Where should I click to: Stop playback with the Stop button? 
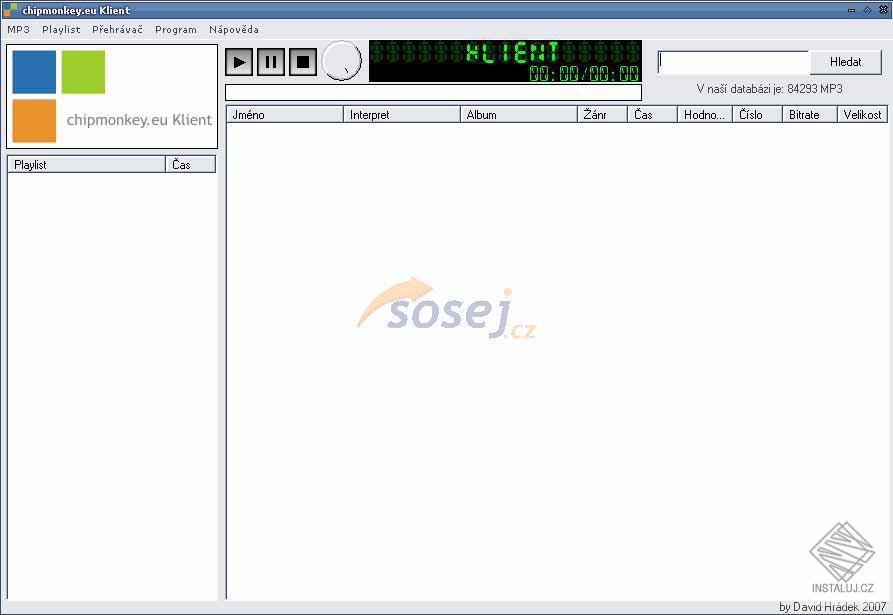[303, 62]
